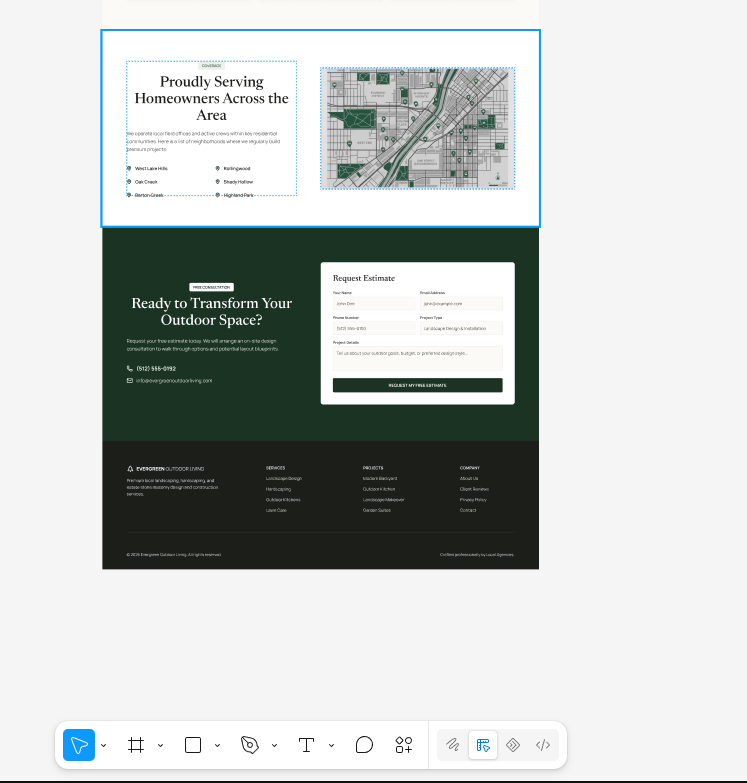The image size is (747, 783).
Task: Select 'EVERGREEN OUTDOOR LIVING' footer brand text
Action: pos(170,469)
